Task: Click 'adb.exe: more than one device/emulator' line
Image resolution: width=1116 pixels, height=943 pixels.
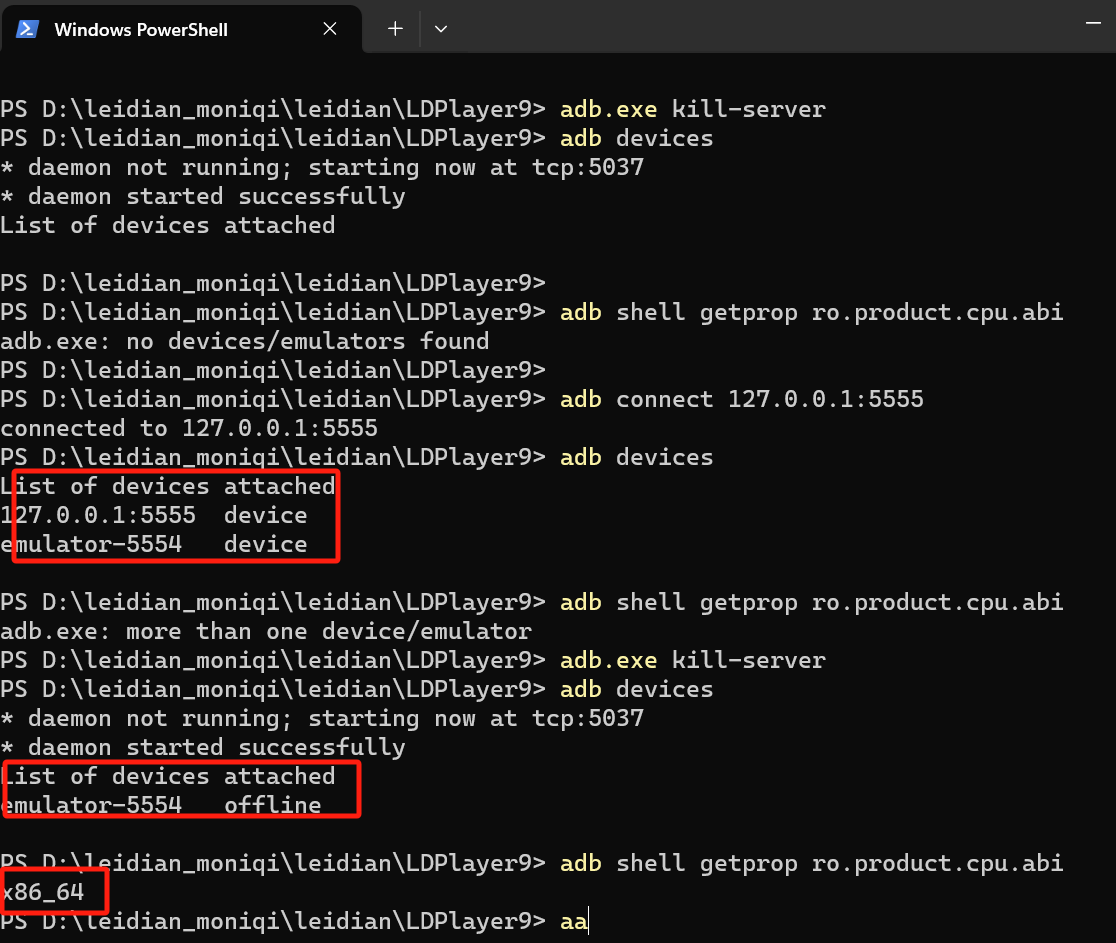Action: click(266, 631)
